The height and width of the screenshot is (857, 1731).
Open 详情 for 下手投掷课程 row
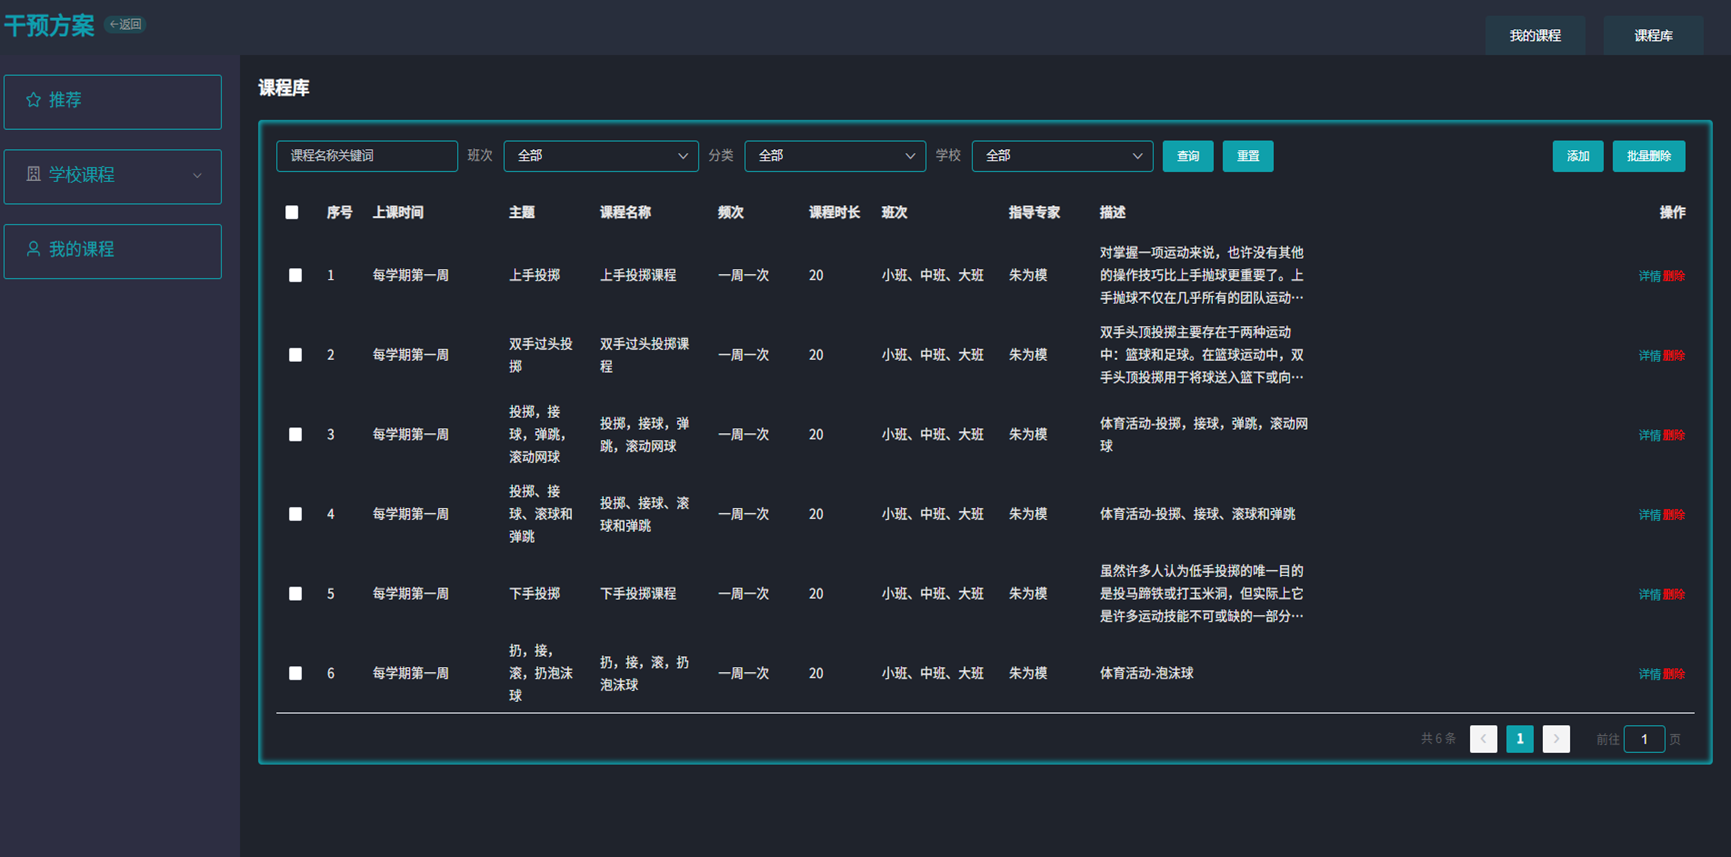coord(1649,595)
